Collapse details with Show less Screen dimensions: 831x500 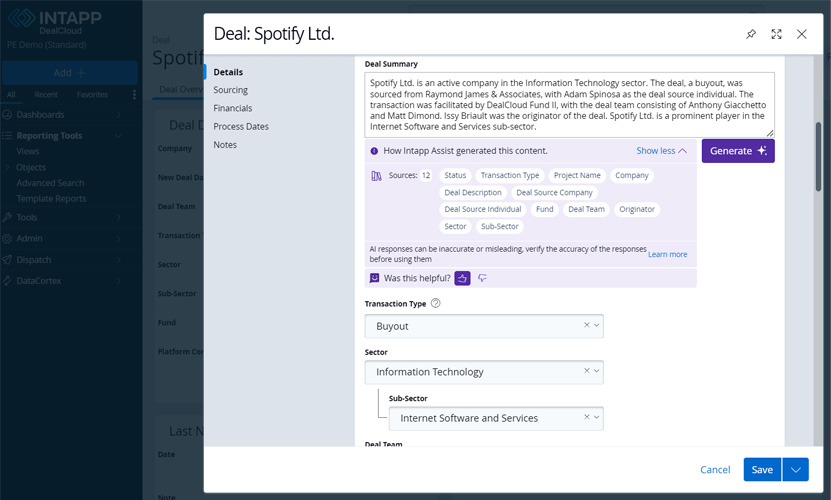click(x=661, y=151)
